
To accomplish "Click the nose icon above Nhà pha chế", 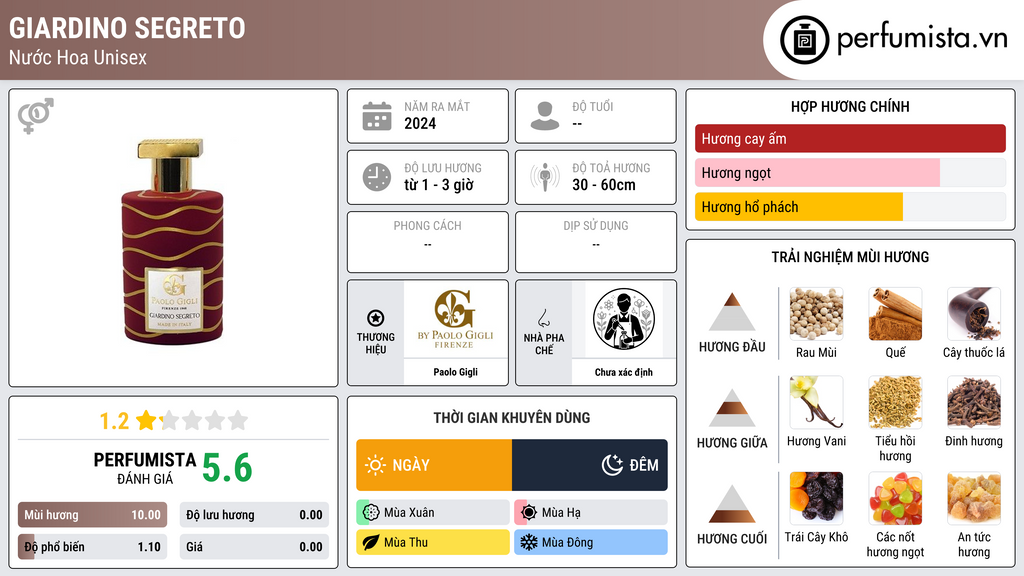I will (x=543, y=318).
